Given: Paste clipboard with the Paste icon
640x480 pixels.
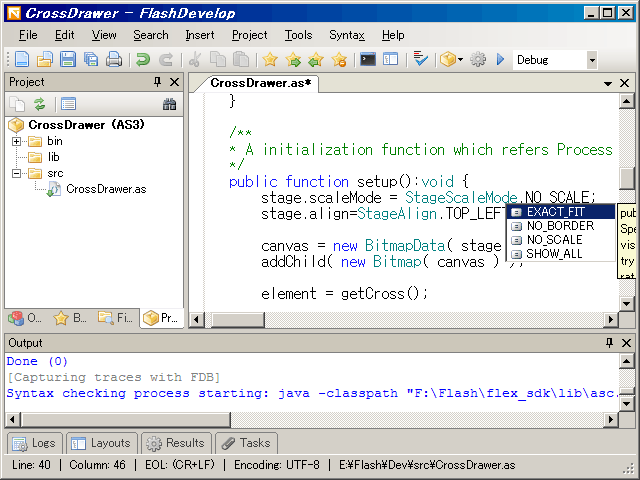Looking at the screenshot, I should tap(241, 60).
